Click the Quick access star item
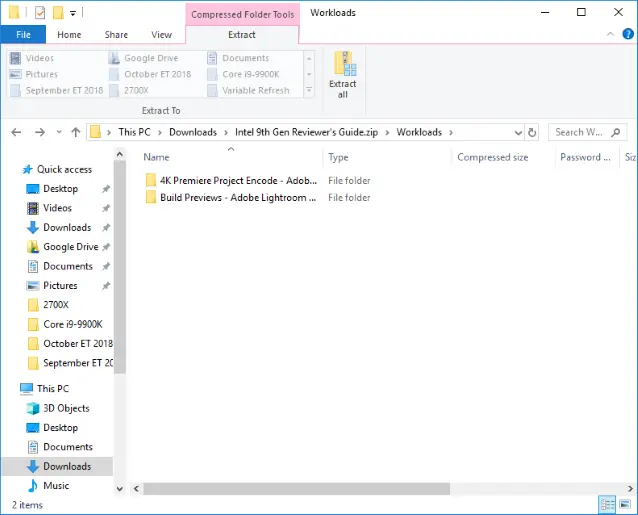 57,169
